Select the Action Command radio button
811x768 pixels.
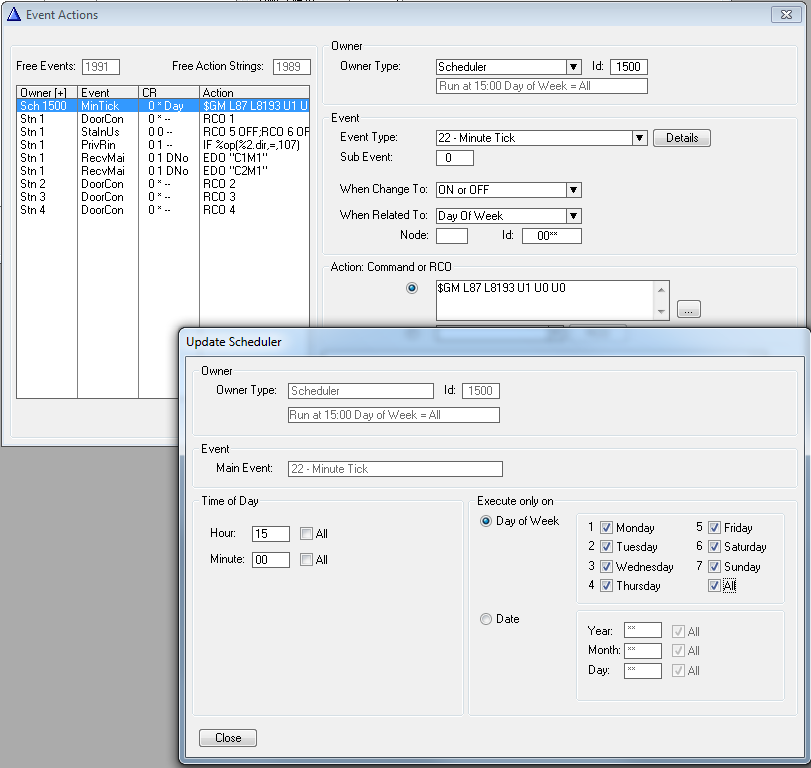(411, 288)
